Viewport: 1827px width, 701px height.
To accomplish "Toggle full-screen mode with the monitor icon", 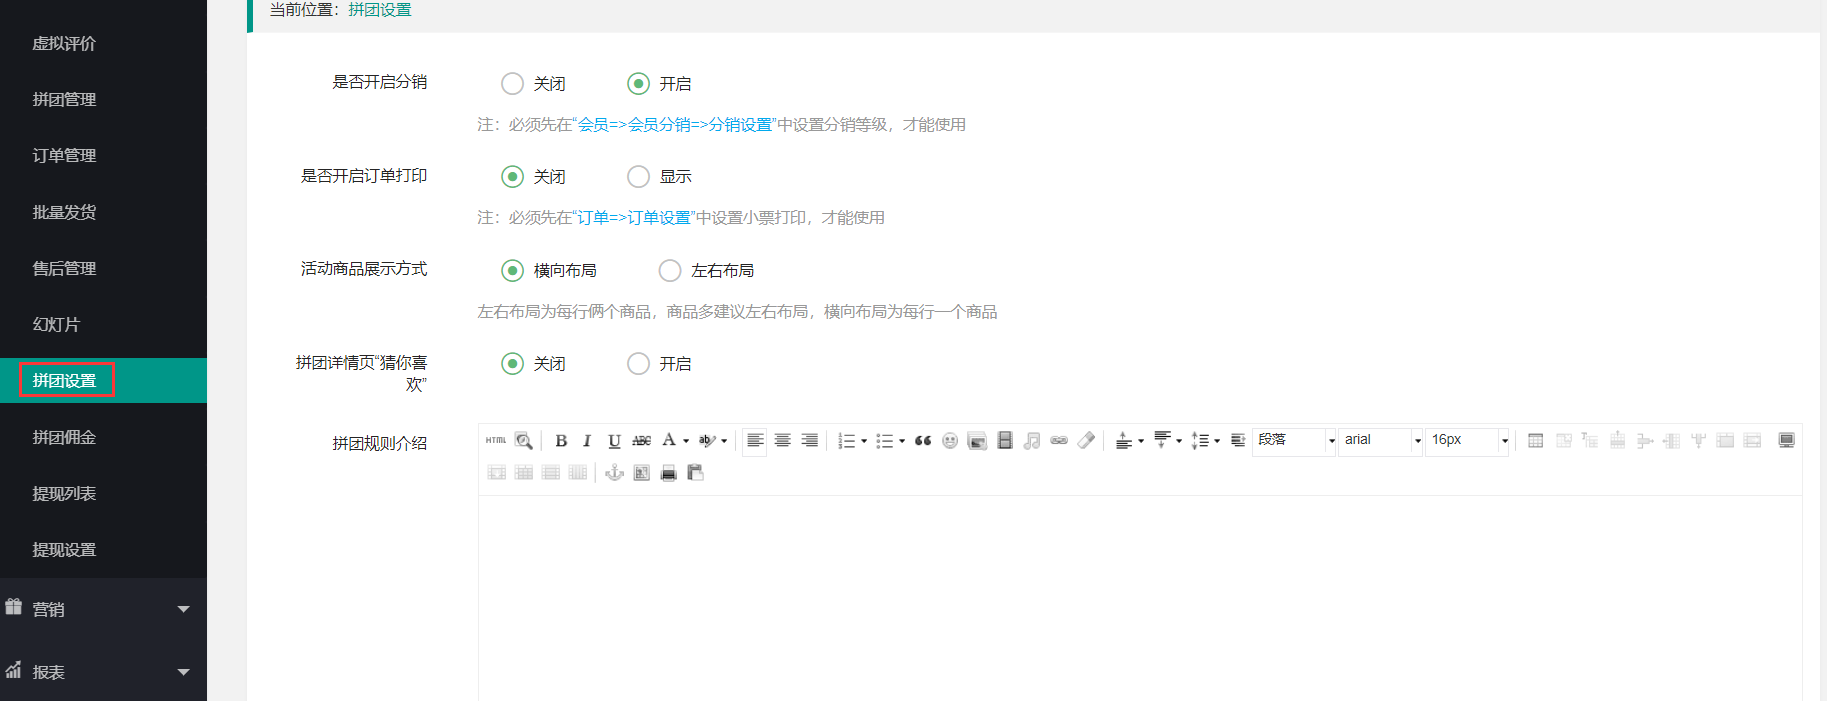I will click(1786, 441).
